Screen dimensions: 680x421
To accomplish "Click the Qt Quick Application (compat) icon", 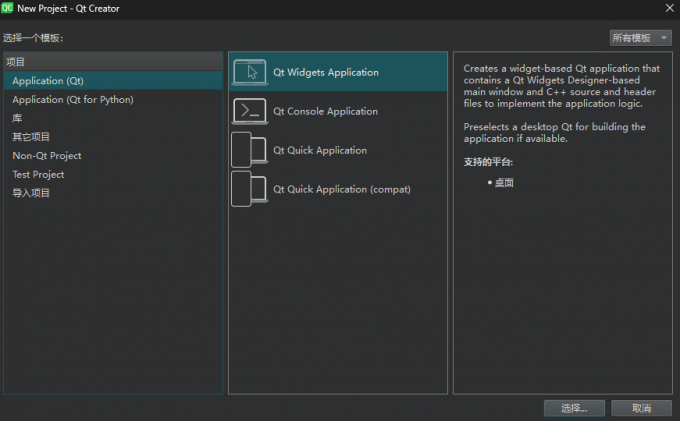I will [x=249, y=189].
